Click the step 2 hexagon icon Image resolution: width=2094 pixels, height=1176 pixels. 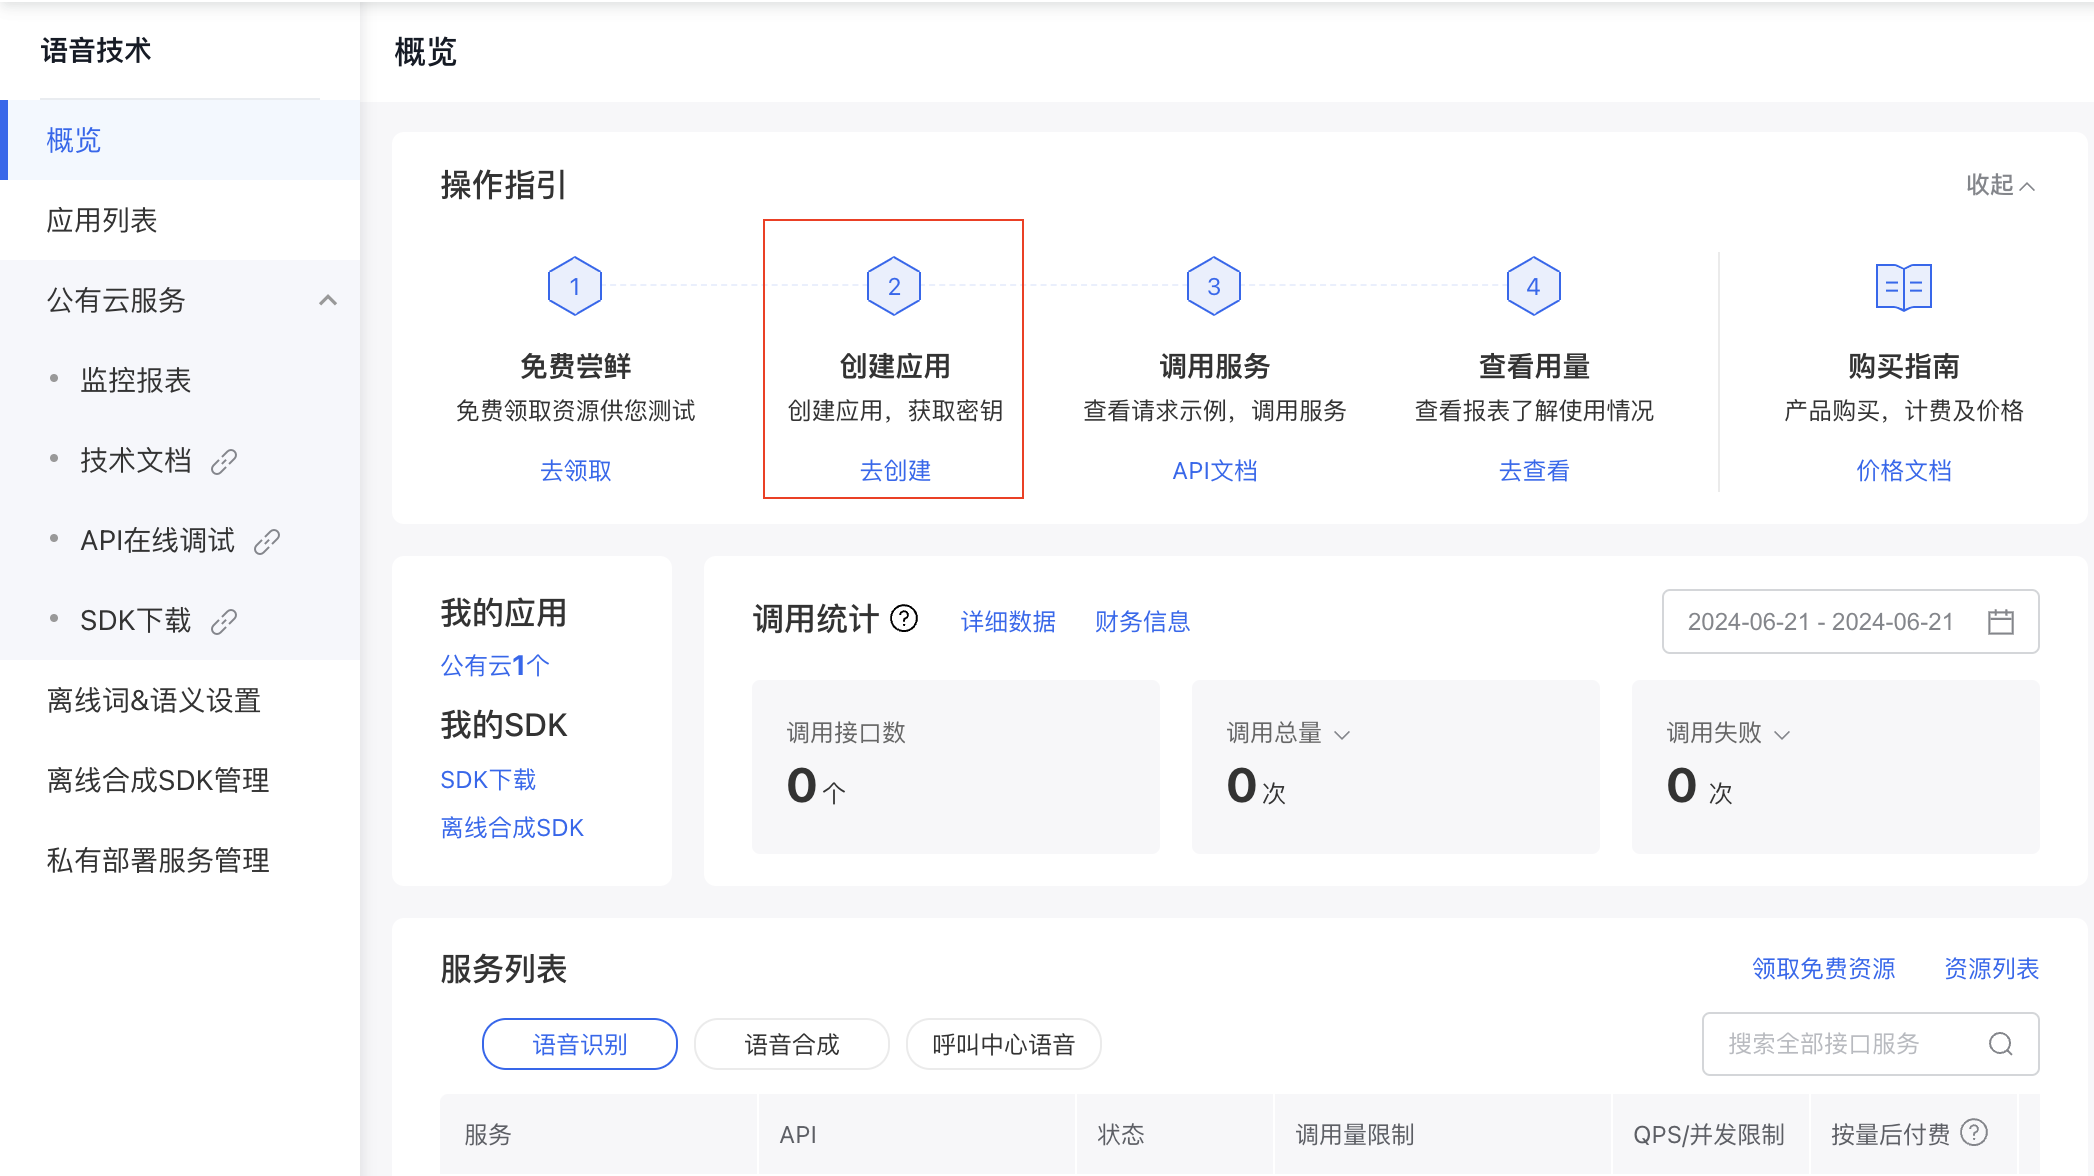(894, 286)
